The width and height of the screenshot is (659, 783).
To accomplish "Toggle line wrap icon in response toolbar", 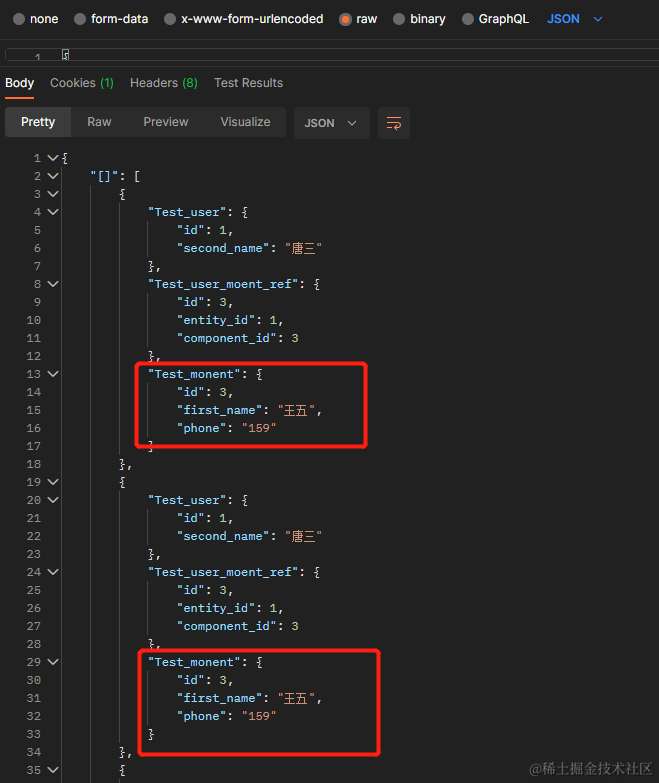I will [x=394, y=123].
